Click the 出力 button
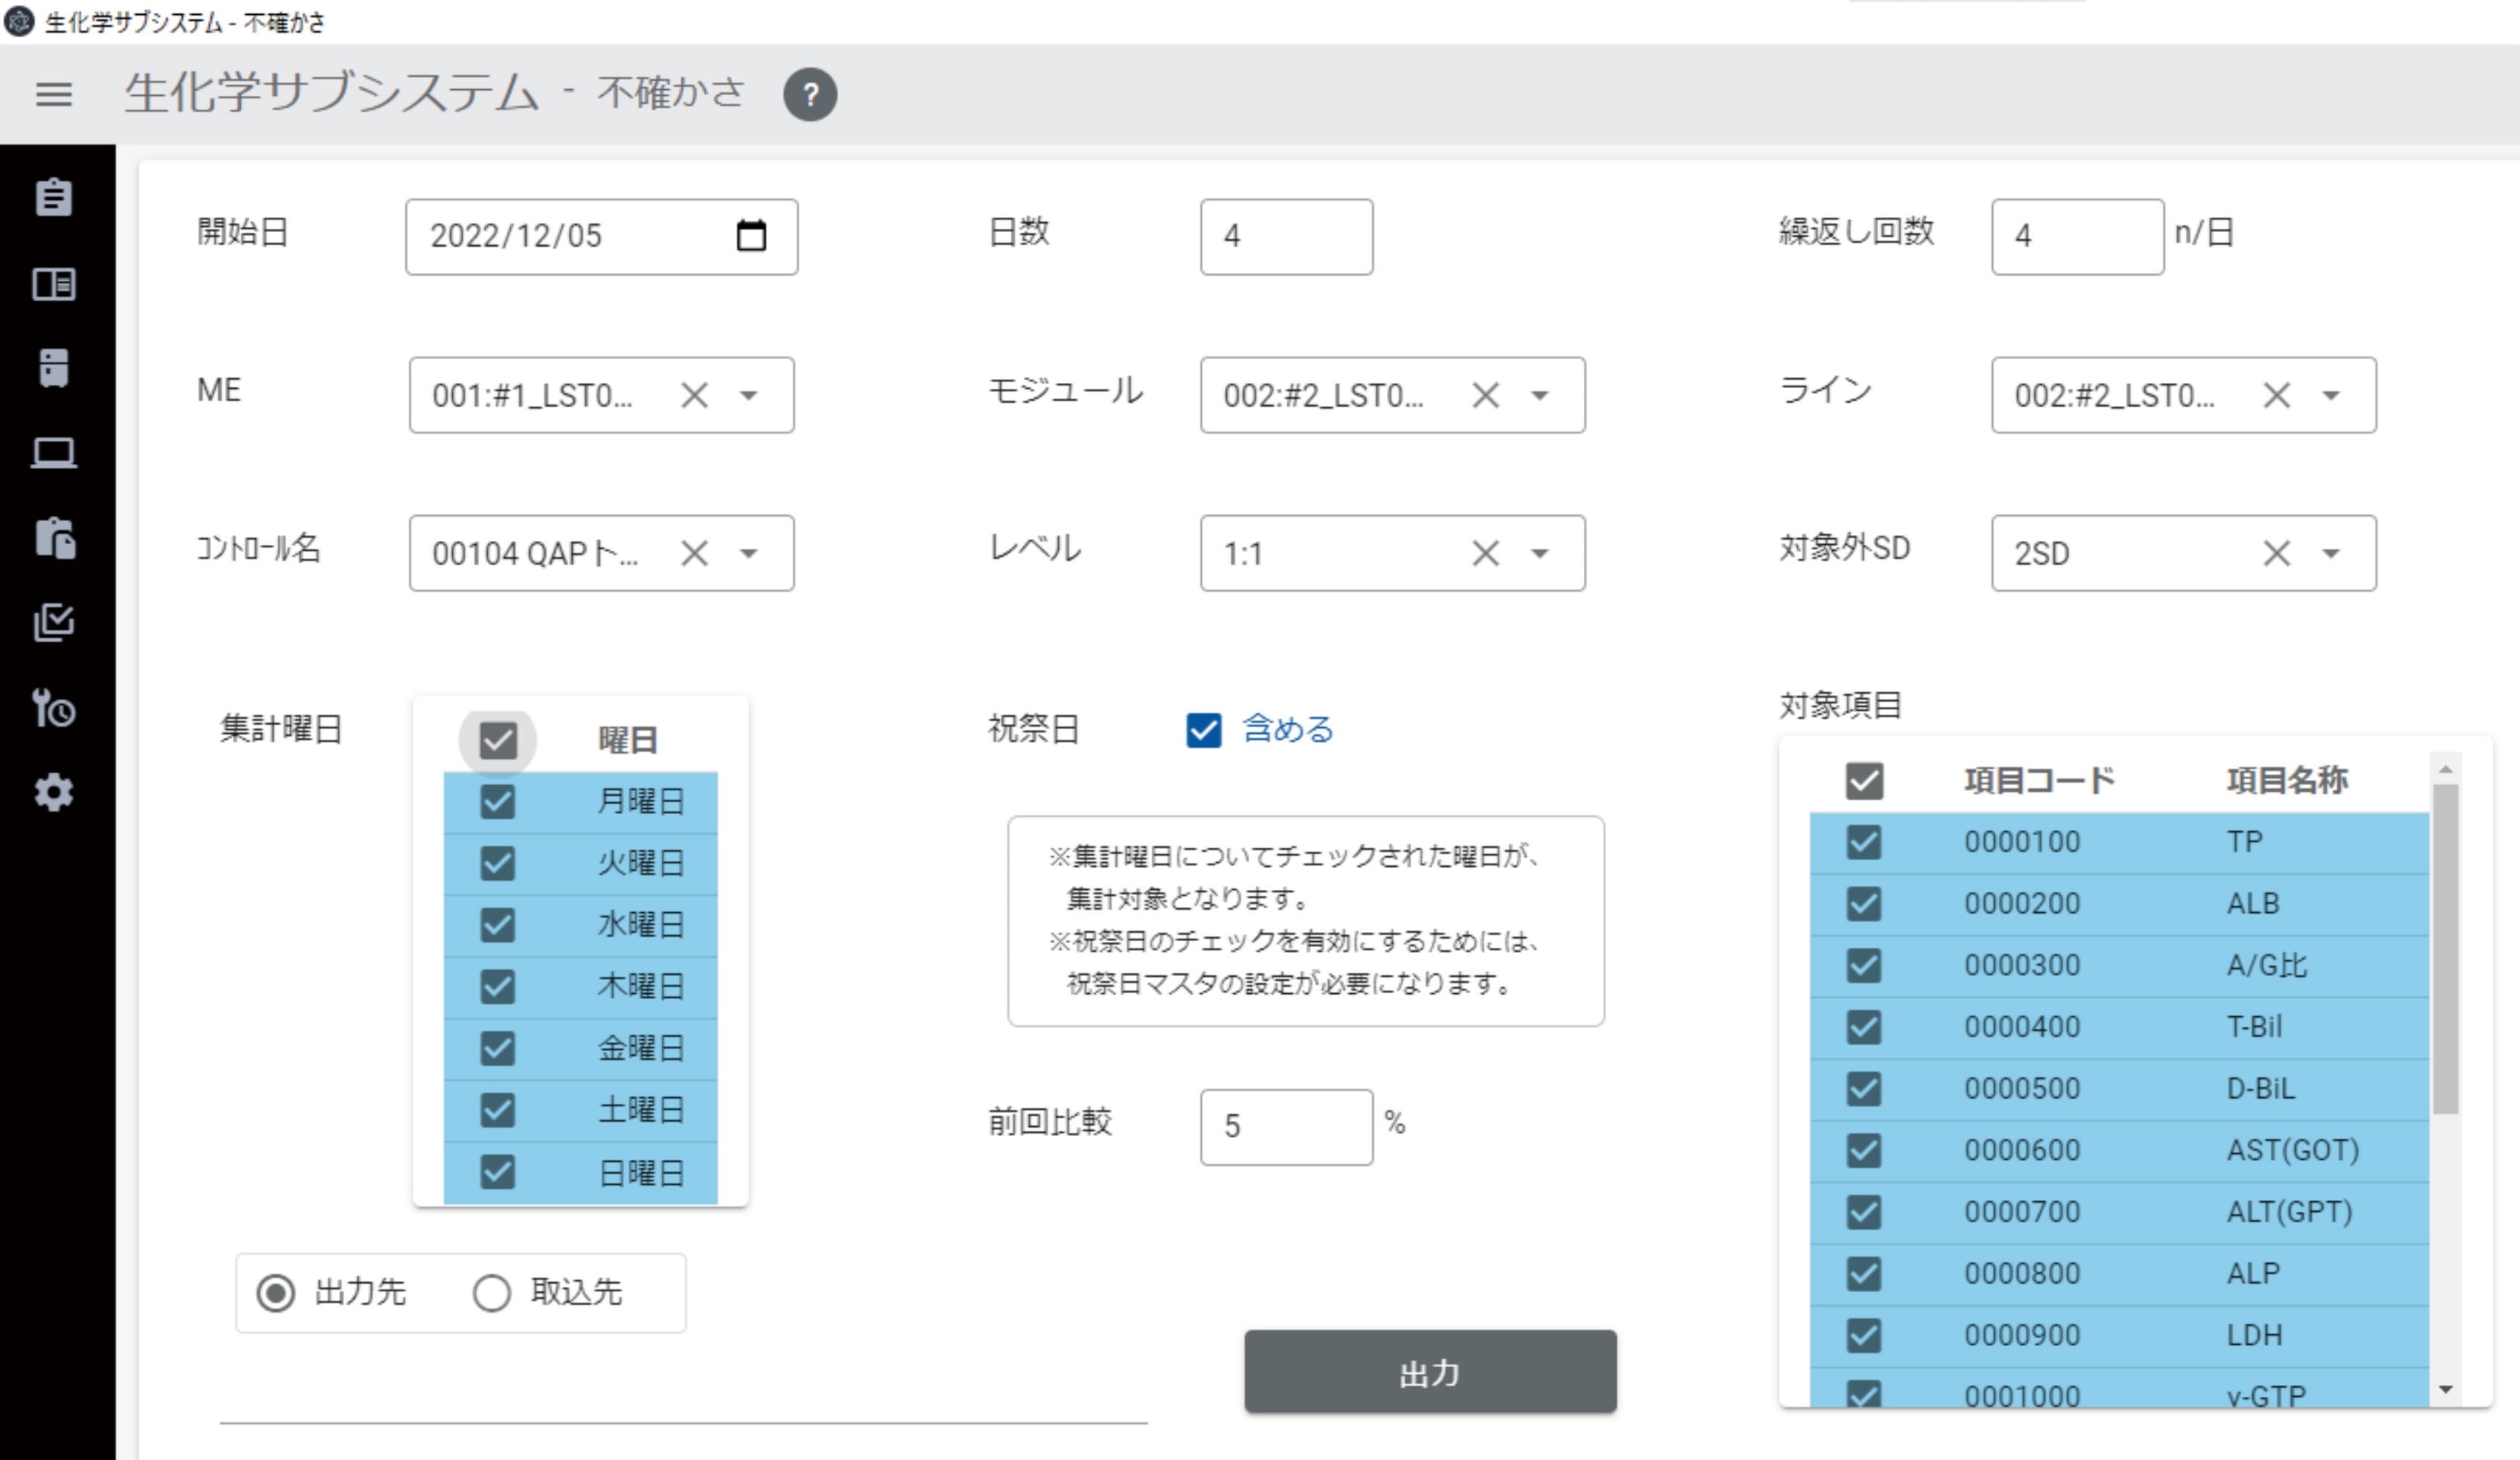Image resolution: width=2520 pixels, height=1460 pixels. pos(1430,1372)
